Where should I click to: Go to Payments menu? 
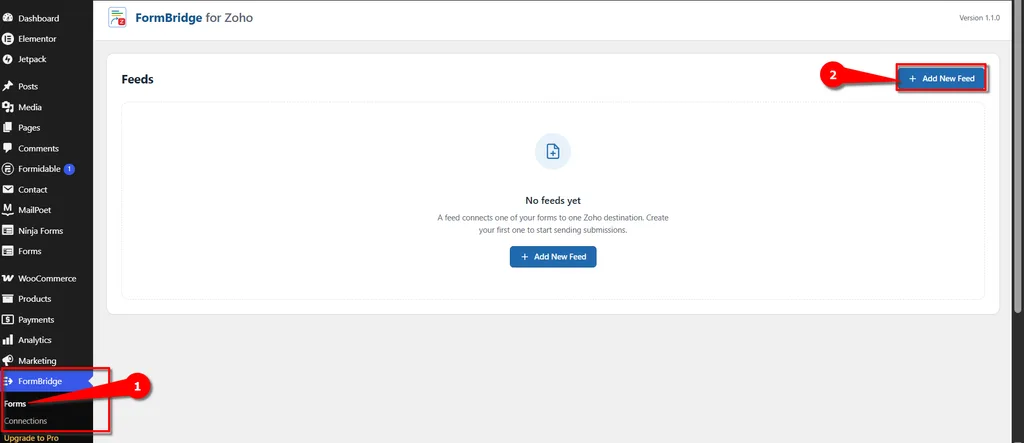pyautogui.click(x=36, y=320)
